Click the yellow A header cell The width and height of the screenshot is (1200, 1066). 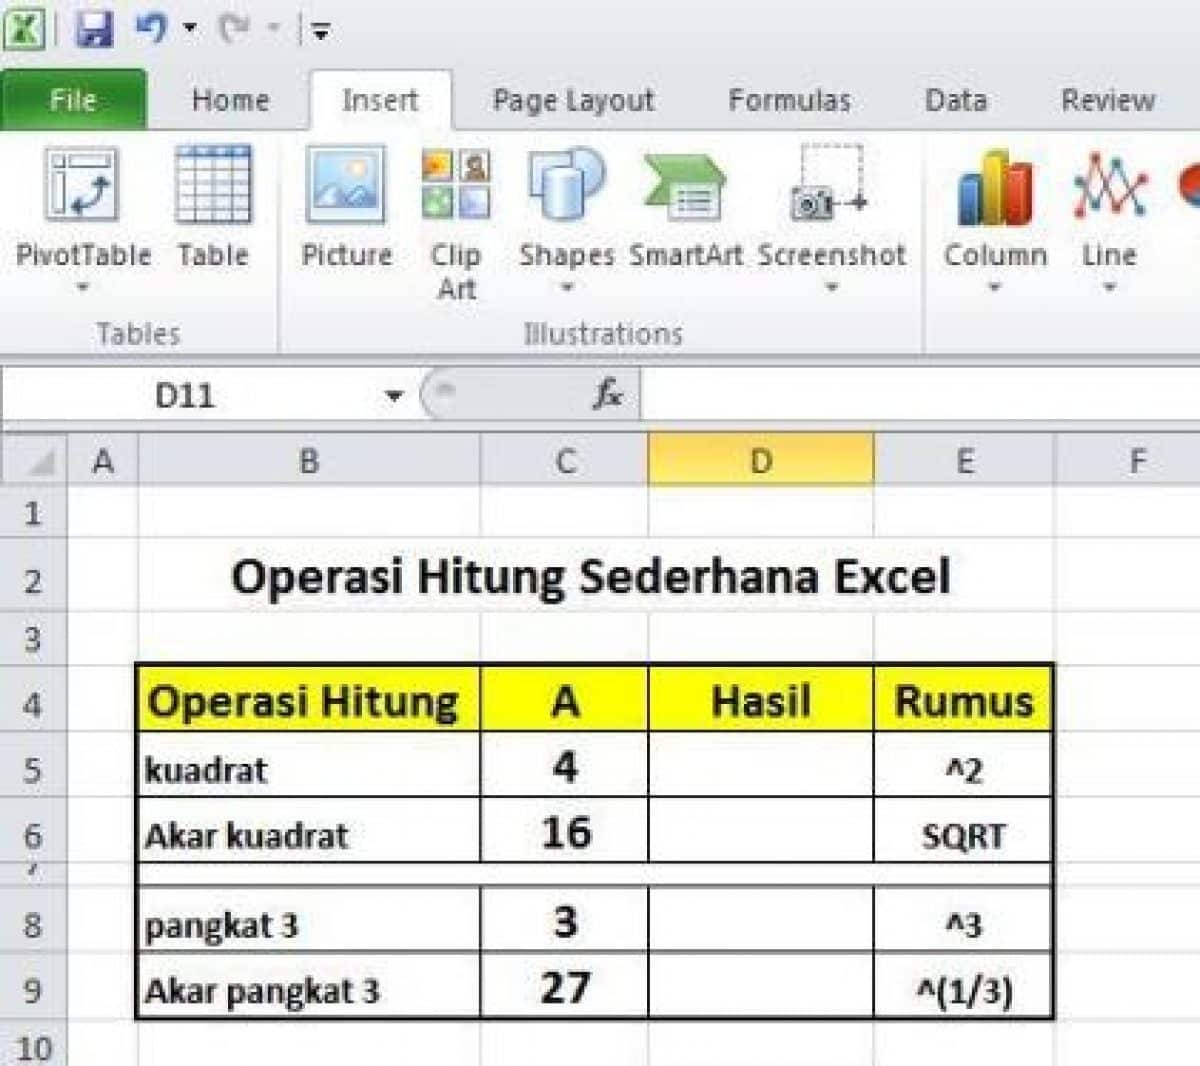tap(565, 700)
